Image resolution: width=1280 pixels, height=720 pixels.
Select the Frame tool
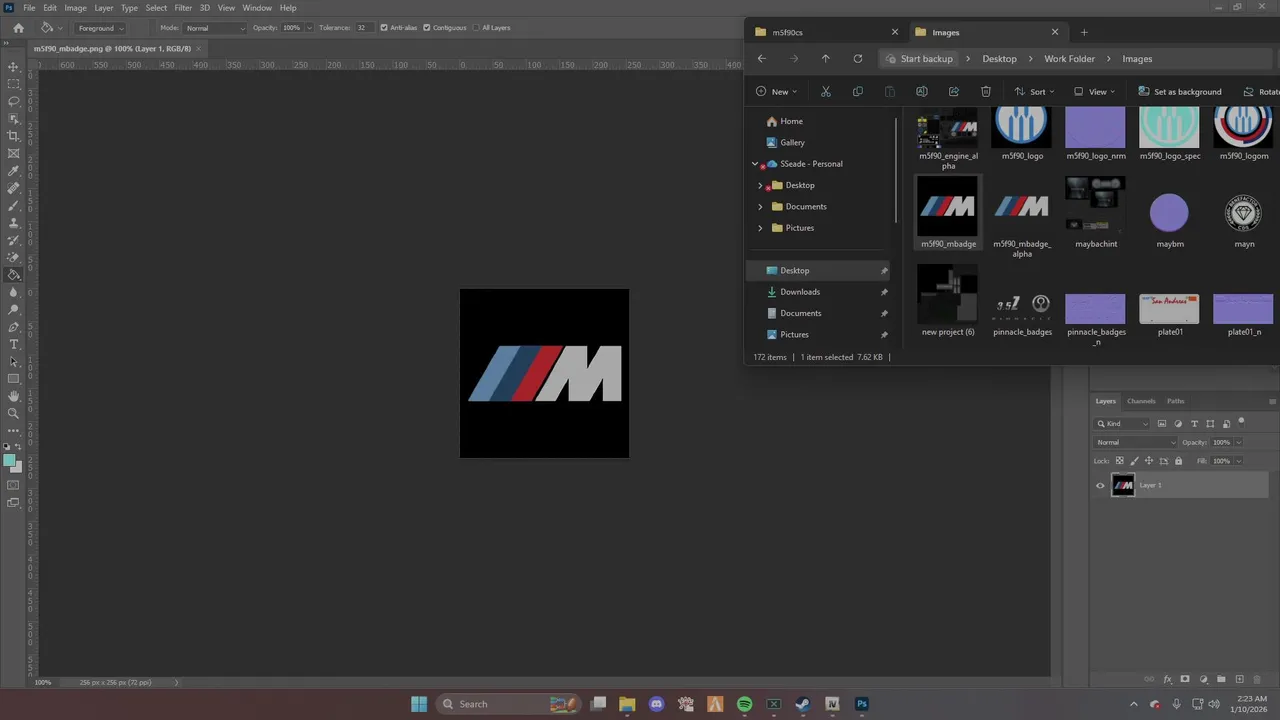[x=13, y=153]
